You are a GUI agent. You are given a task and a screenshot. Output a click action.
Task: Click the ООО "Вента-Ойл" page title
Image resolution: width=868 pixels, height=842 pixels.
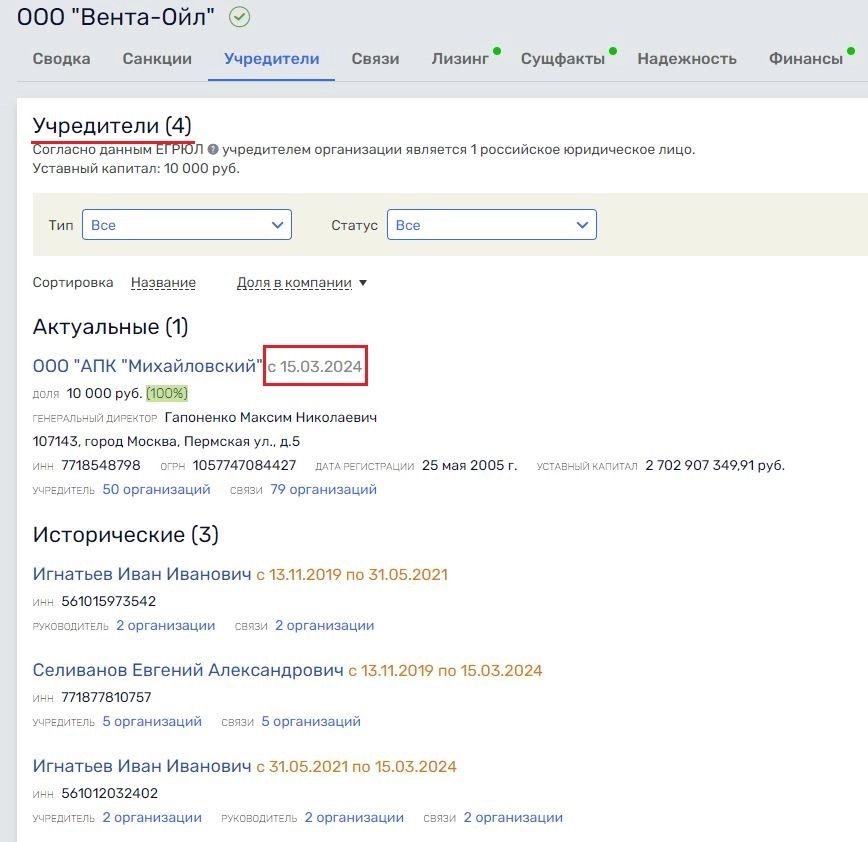point(116,17)
